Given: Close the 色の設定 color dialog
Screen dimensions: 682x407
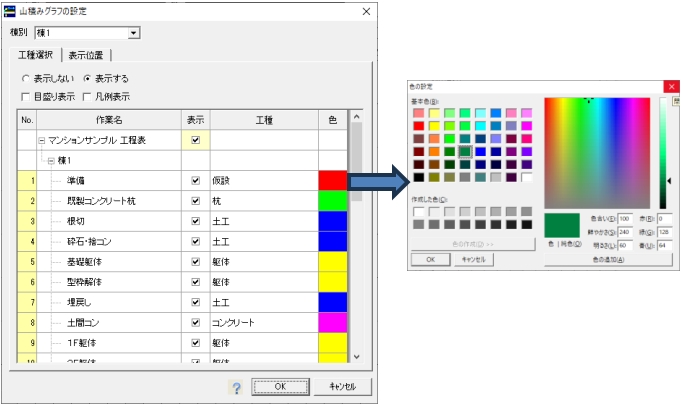Looking at the screenshot, I should point(670,87).
